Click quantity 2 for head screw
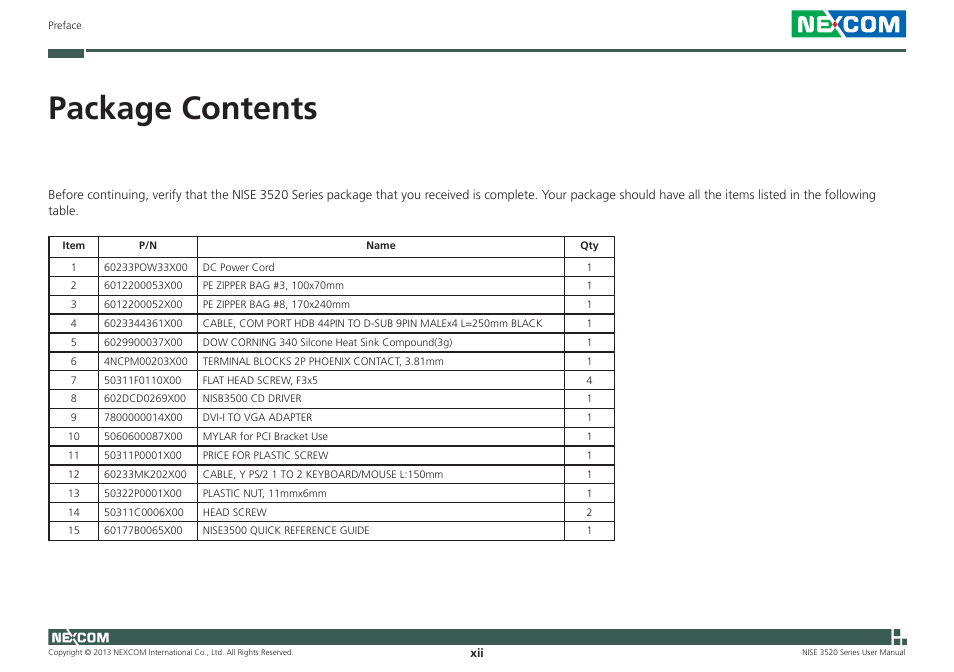This screenshot has width=954, height=672. tap(589, 513)
